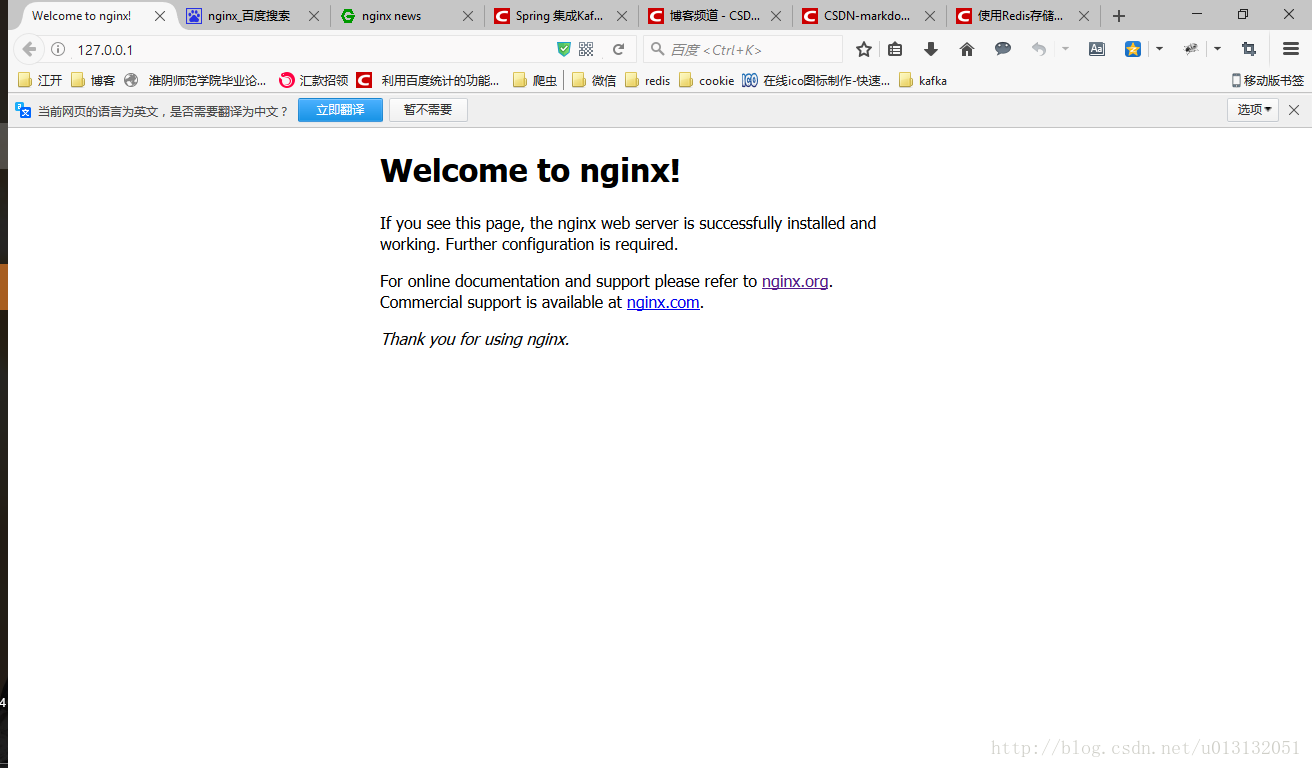The width and height of the screenshot is (1312, 768).
Task: Open the QR code icon in address bar
Action: pos(586,49)
